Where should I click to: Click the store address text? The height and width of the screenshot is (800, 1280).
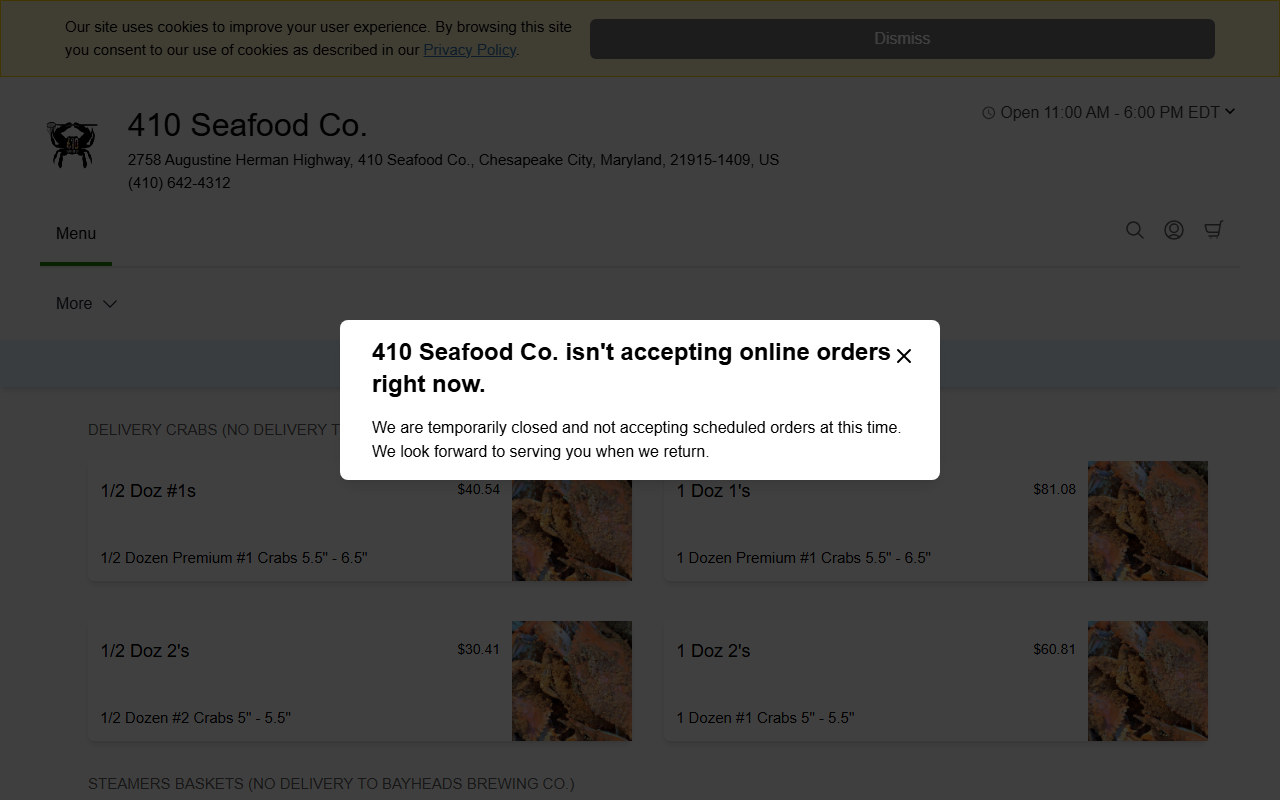tap(453, 160)
